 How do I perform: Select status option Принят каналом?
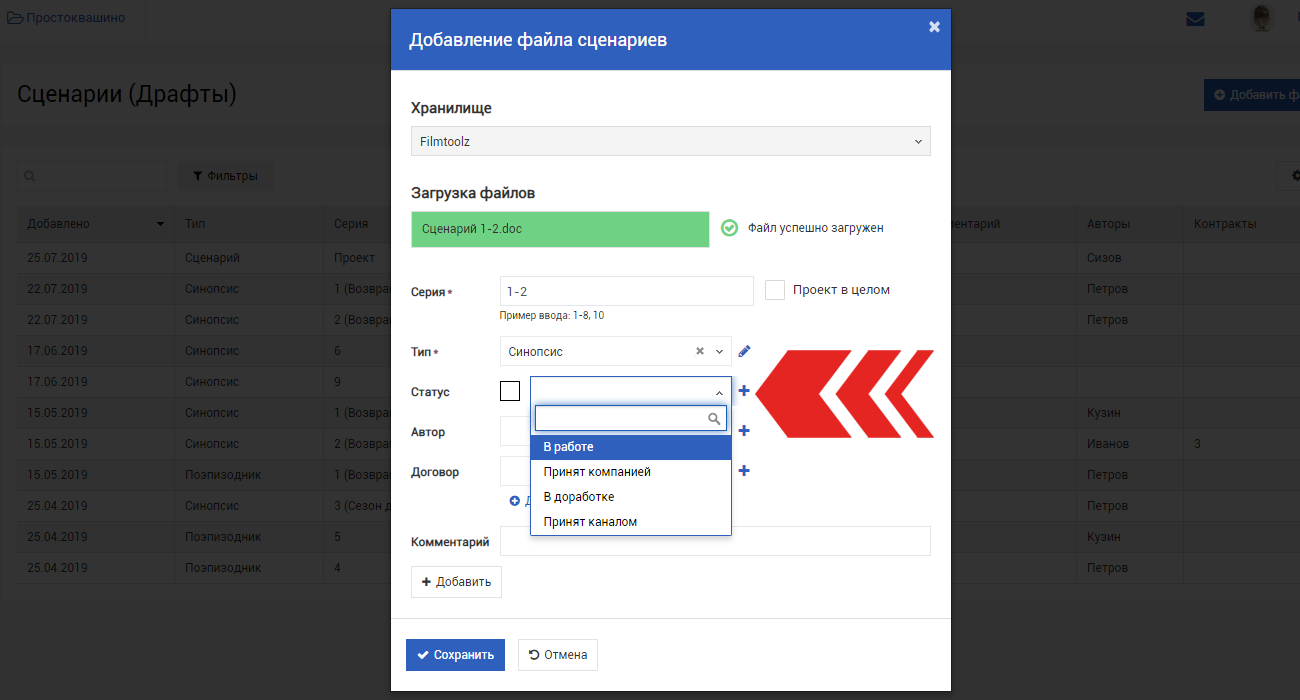click(x=631, y=522)
